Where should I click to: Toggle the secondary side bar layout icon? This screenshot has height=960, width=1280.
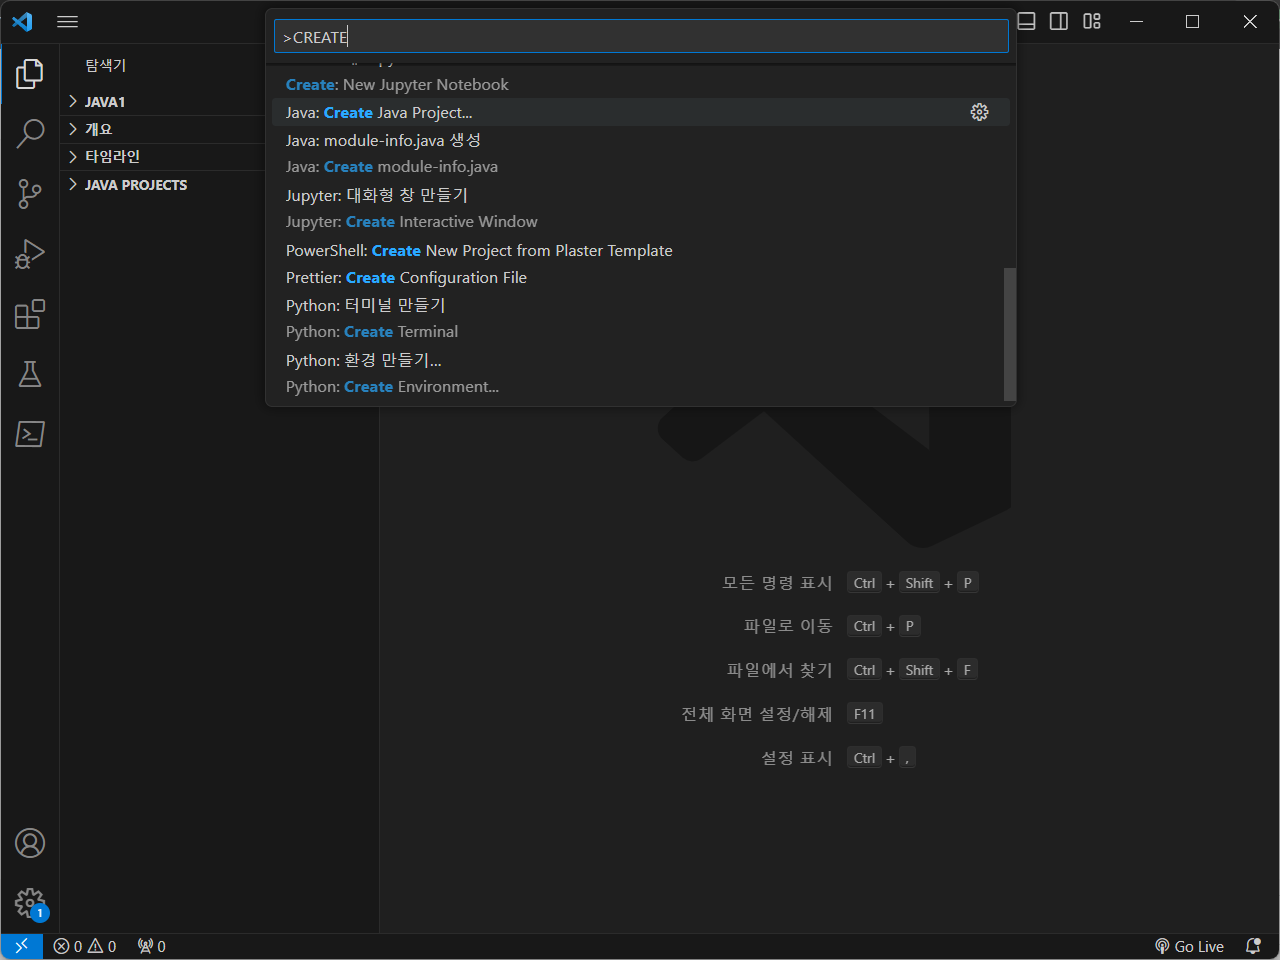click(x=1059, y=21)
